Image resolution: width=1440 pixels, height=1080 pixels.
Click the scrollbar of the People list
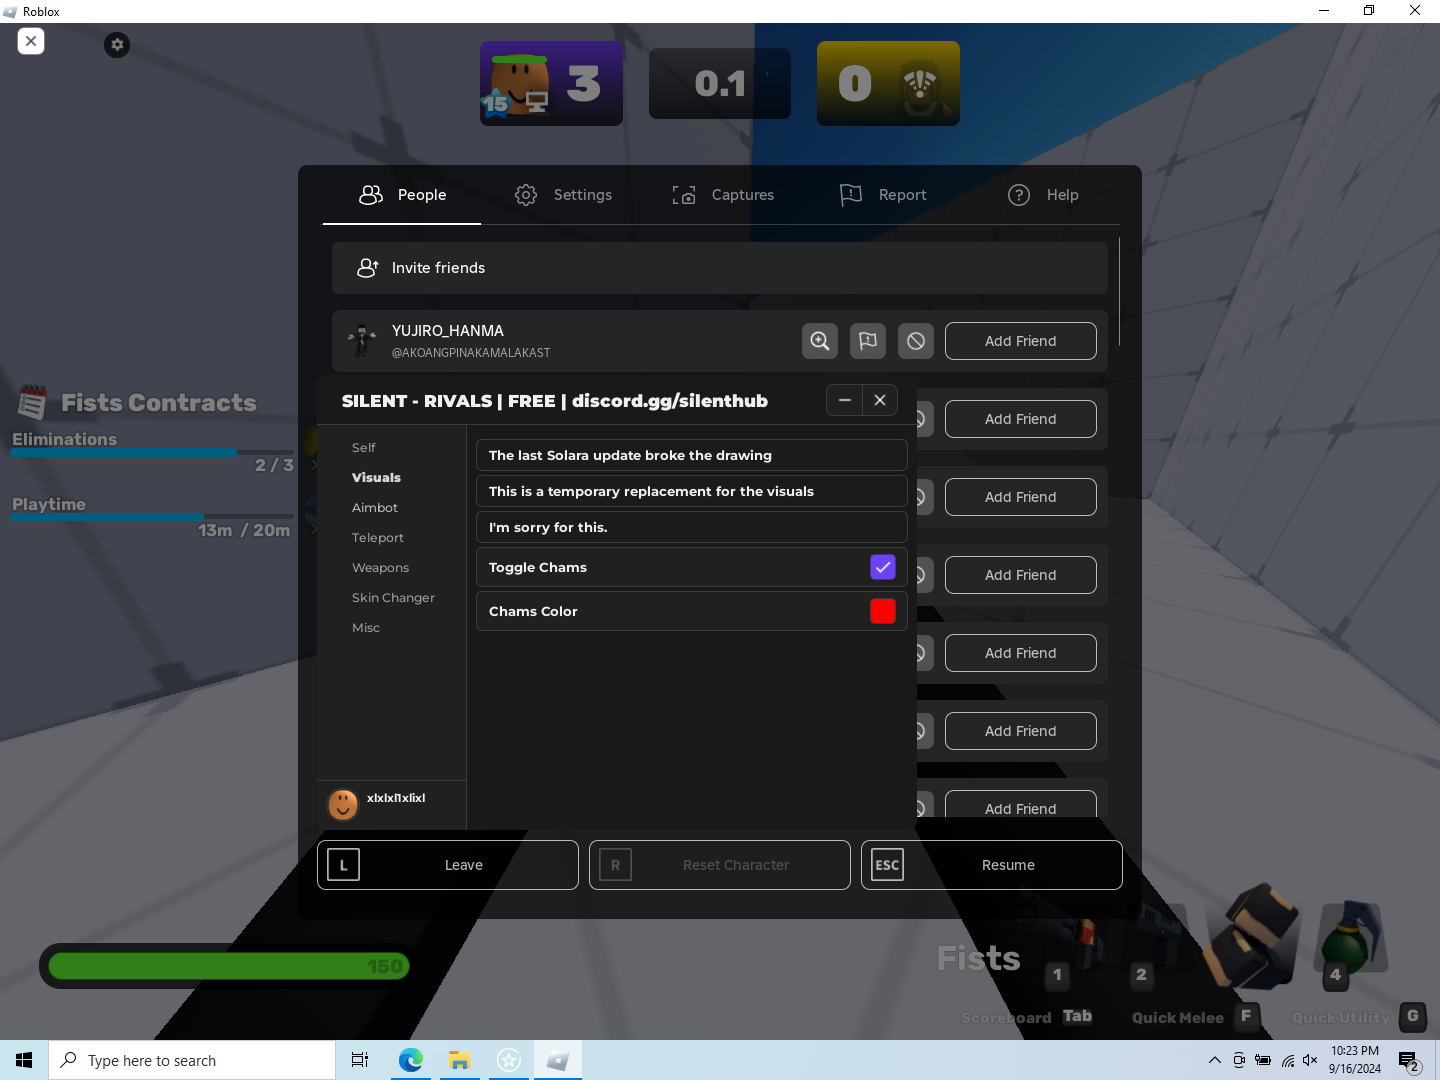(1119, 292)
